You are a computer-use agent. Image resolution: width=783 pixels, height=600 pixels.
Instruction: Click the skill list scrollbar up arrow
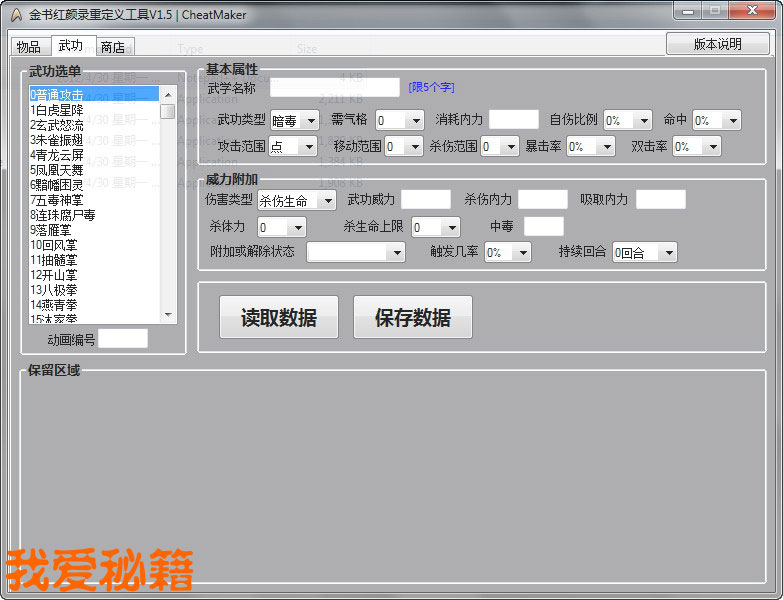[168, 95]
